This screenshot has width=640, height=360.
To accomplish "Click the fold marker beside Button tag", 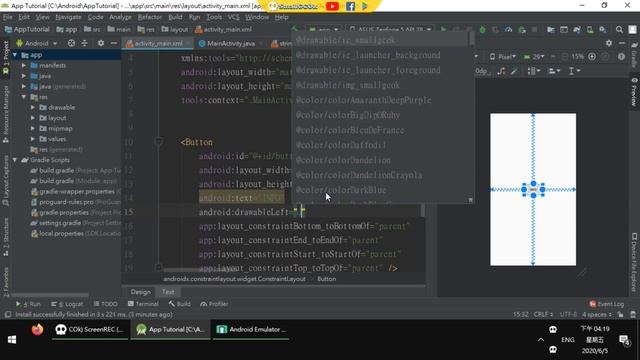I will pos(159,142).
